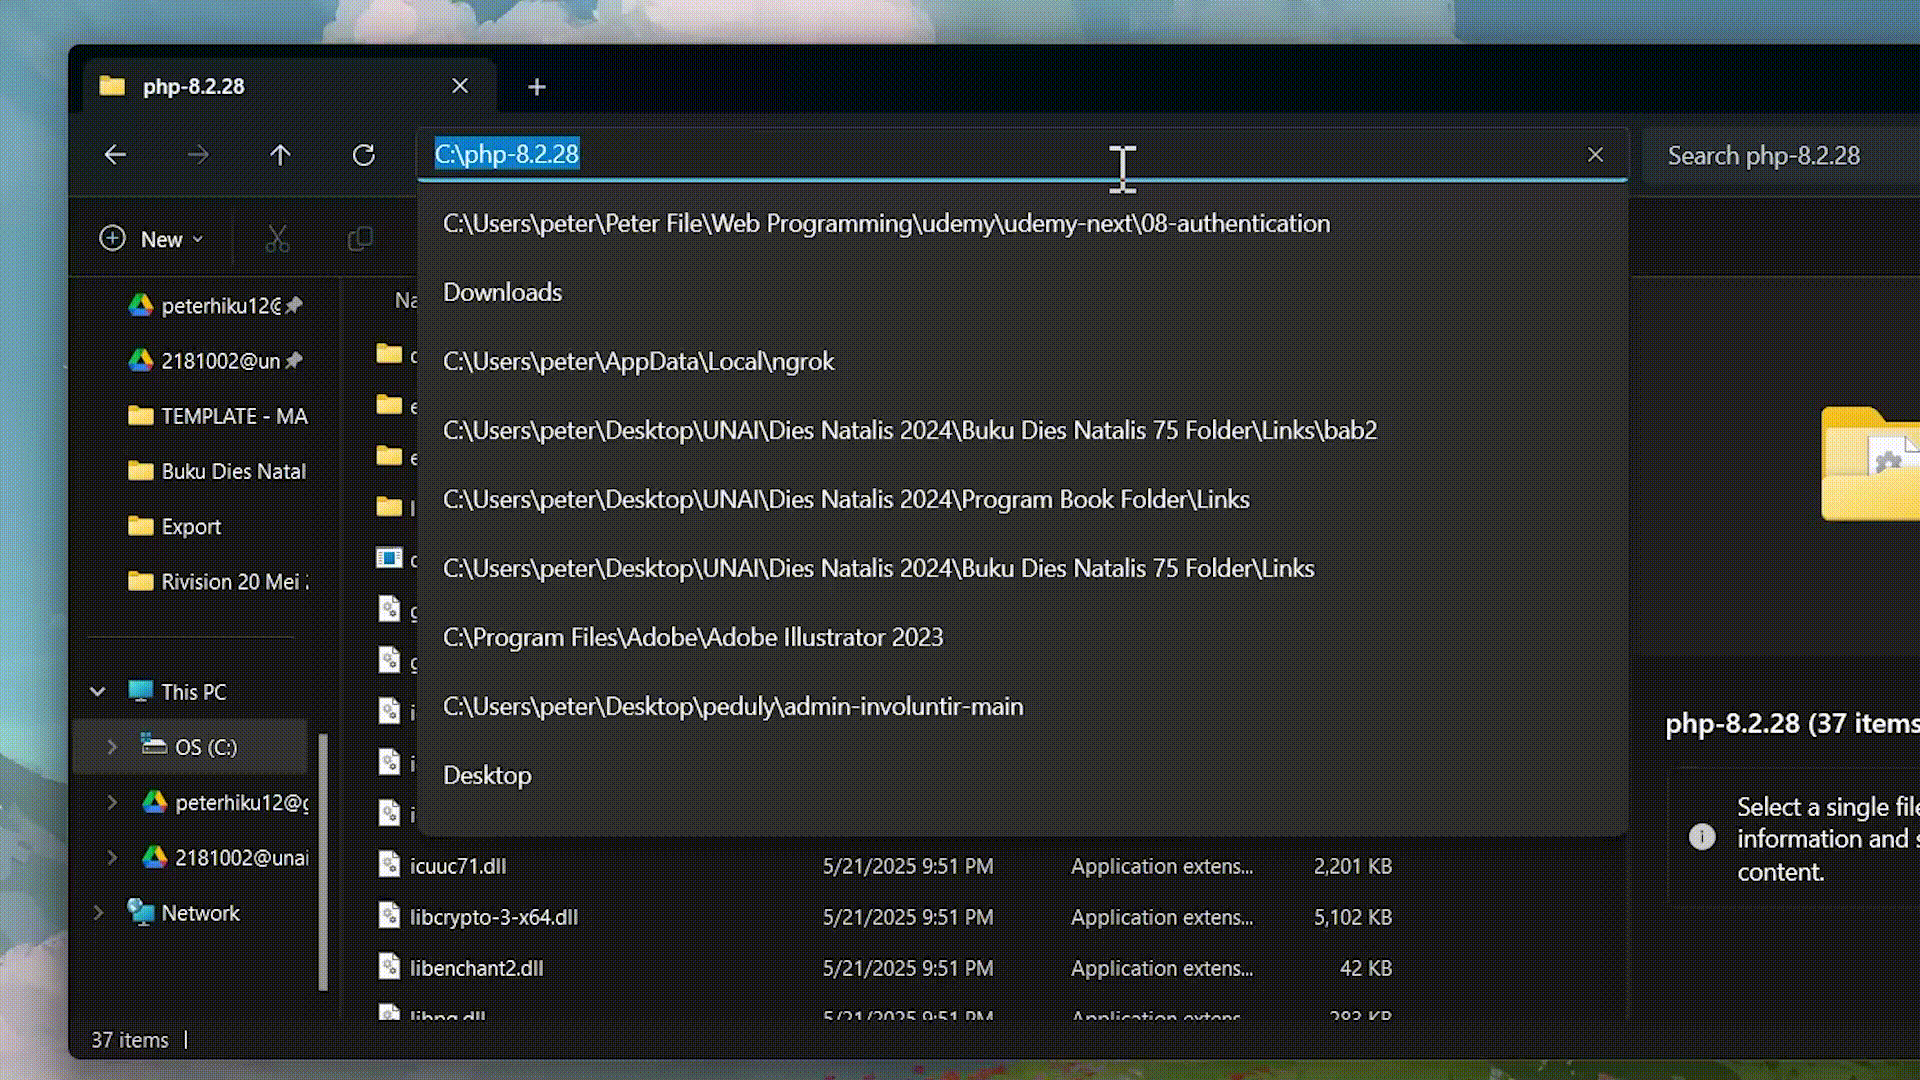Image resolution: width=1920 pixels, height=1080 pixels.
Task: Click the 37 items status text
Action: coord(130,1040)
